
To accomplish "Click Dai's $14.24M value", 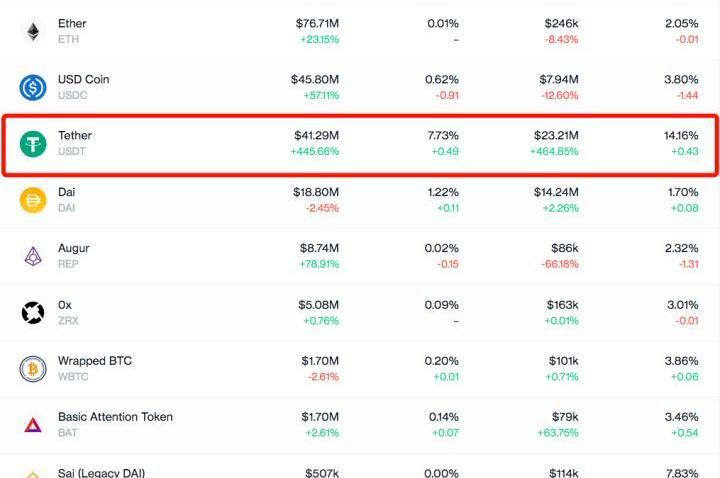I will click(555, 191).
